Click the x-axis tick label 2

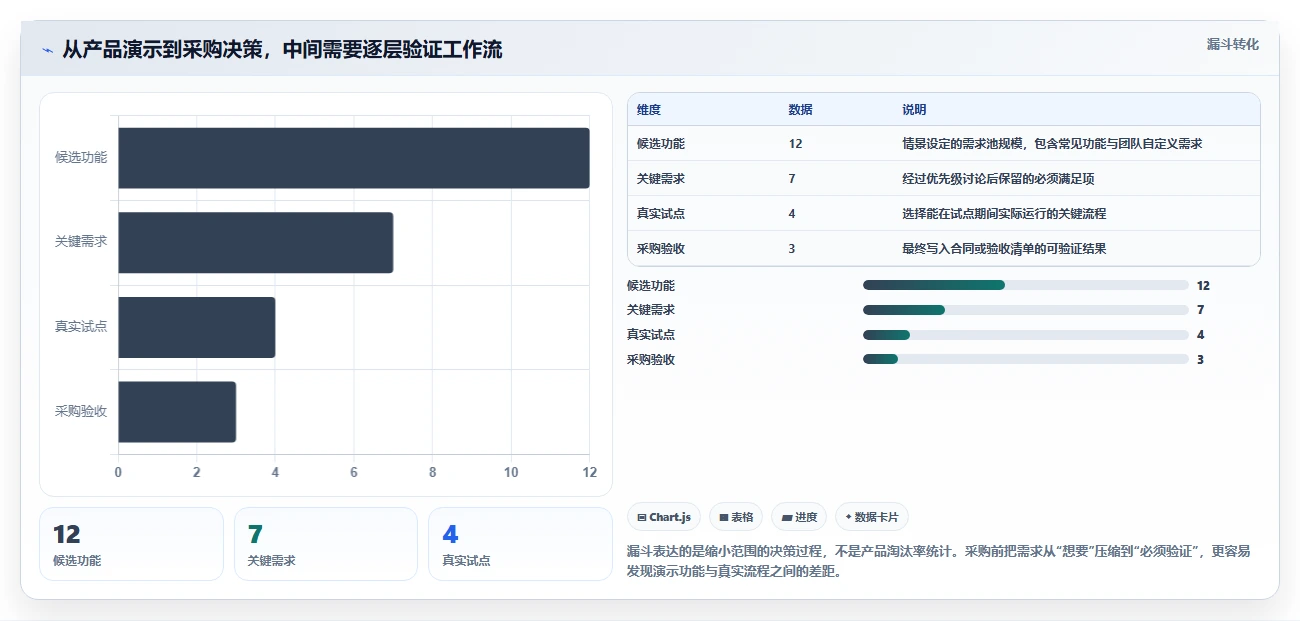pos(196,472)
